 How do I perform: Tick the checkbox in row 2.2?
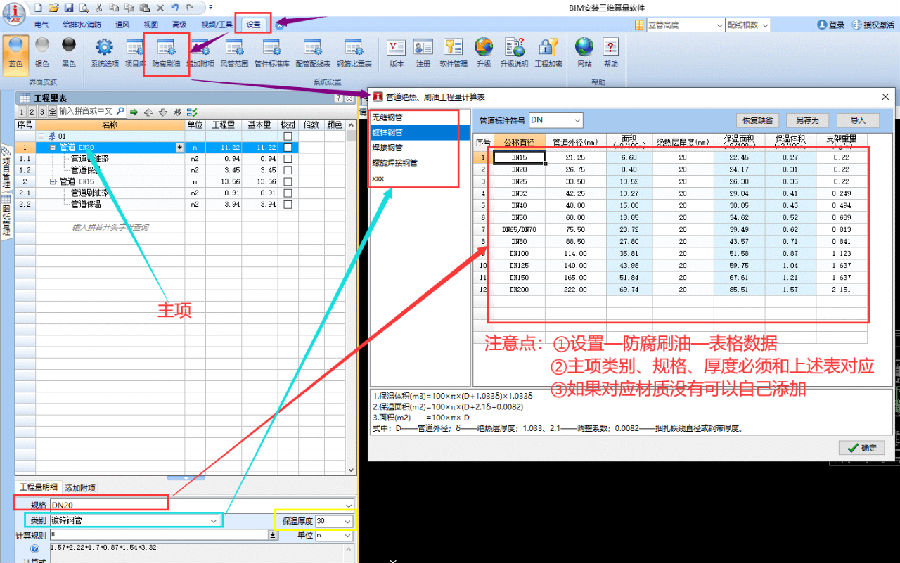[x=288, y=204]
